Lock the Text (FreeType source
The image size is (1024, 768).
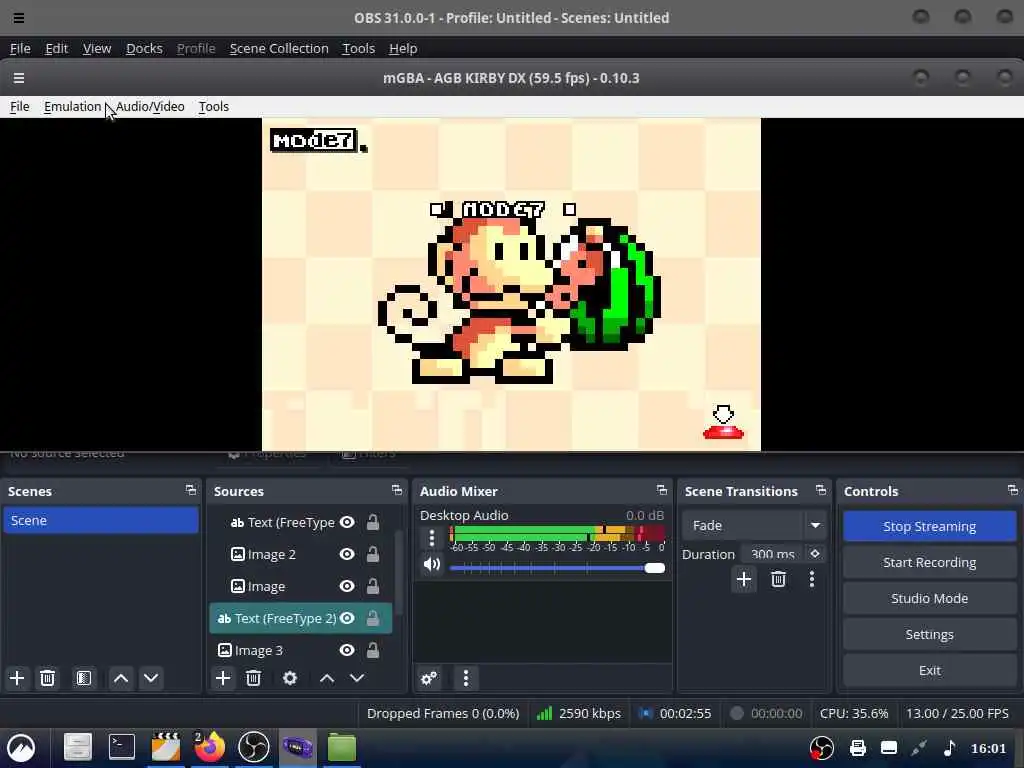(372, 522)
